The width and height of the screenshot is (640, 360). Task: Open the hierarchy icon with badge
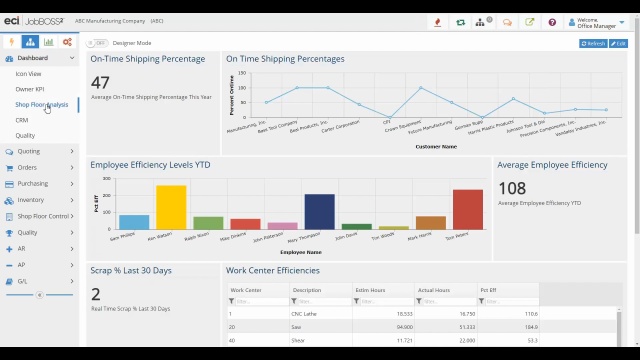tap(480, 22)
